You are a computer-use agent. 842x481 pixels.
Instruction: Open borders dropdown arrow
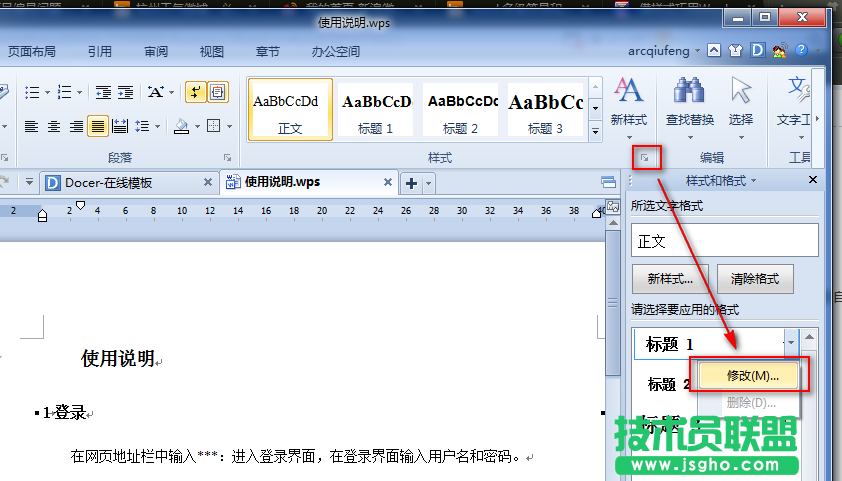coord(229,127)
